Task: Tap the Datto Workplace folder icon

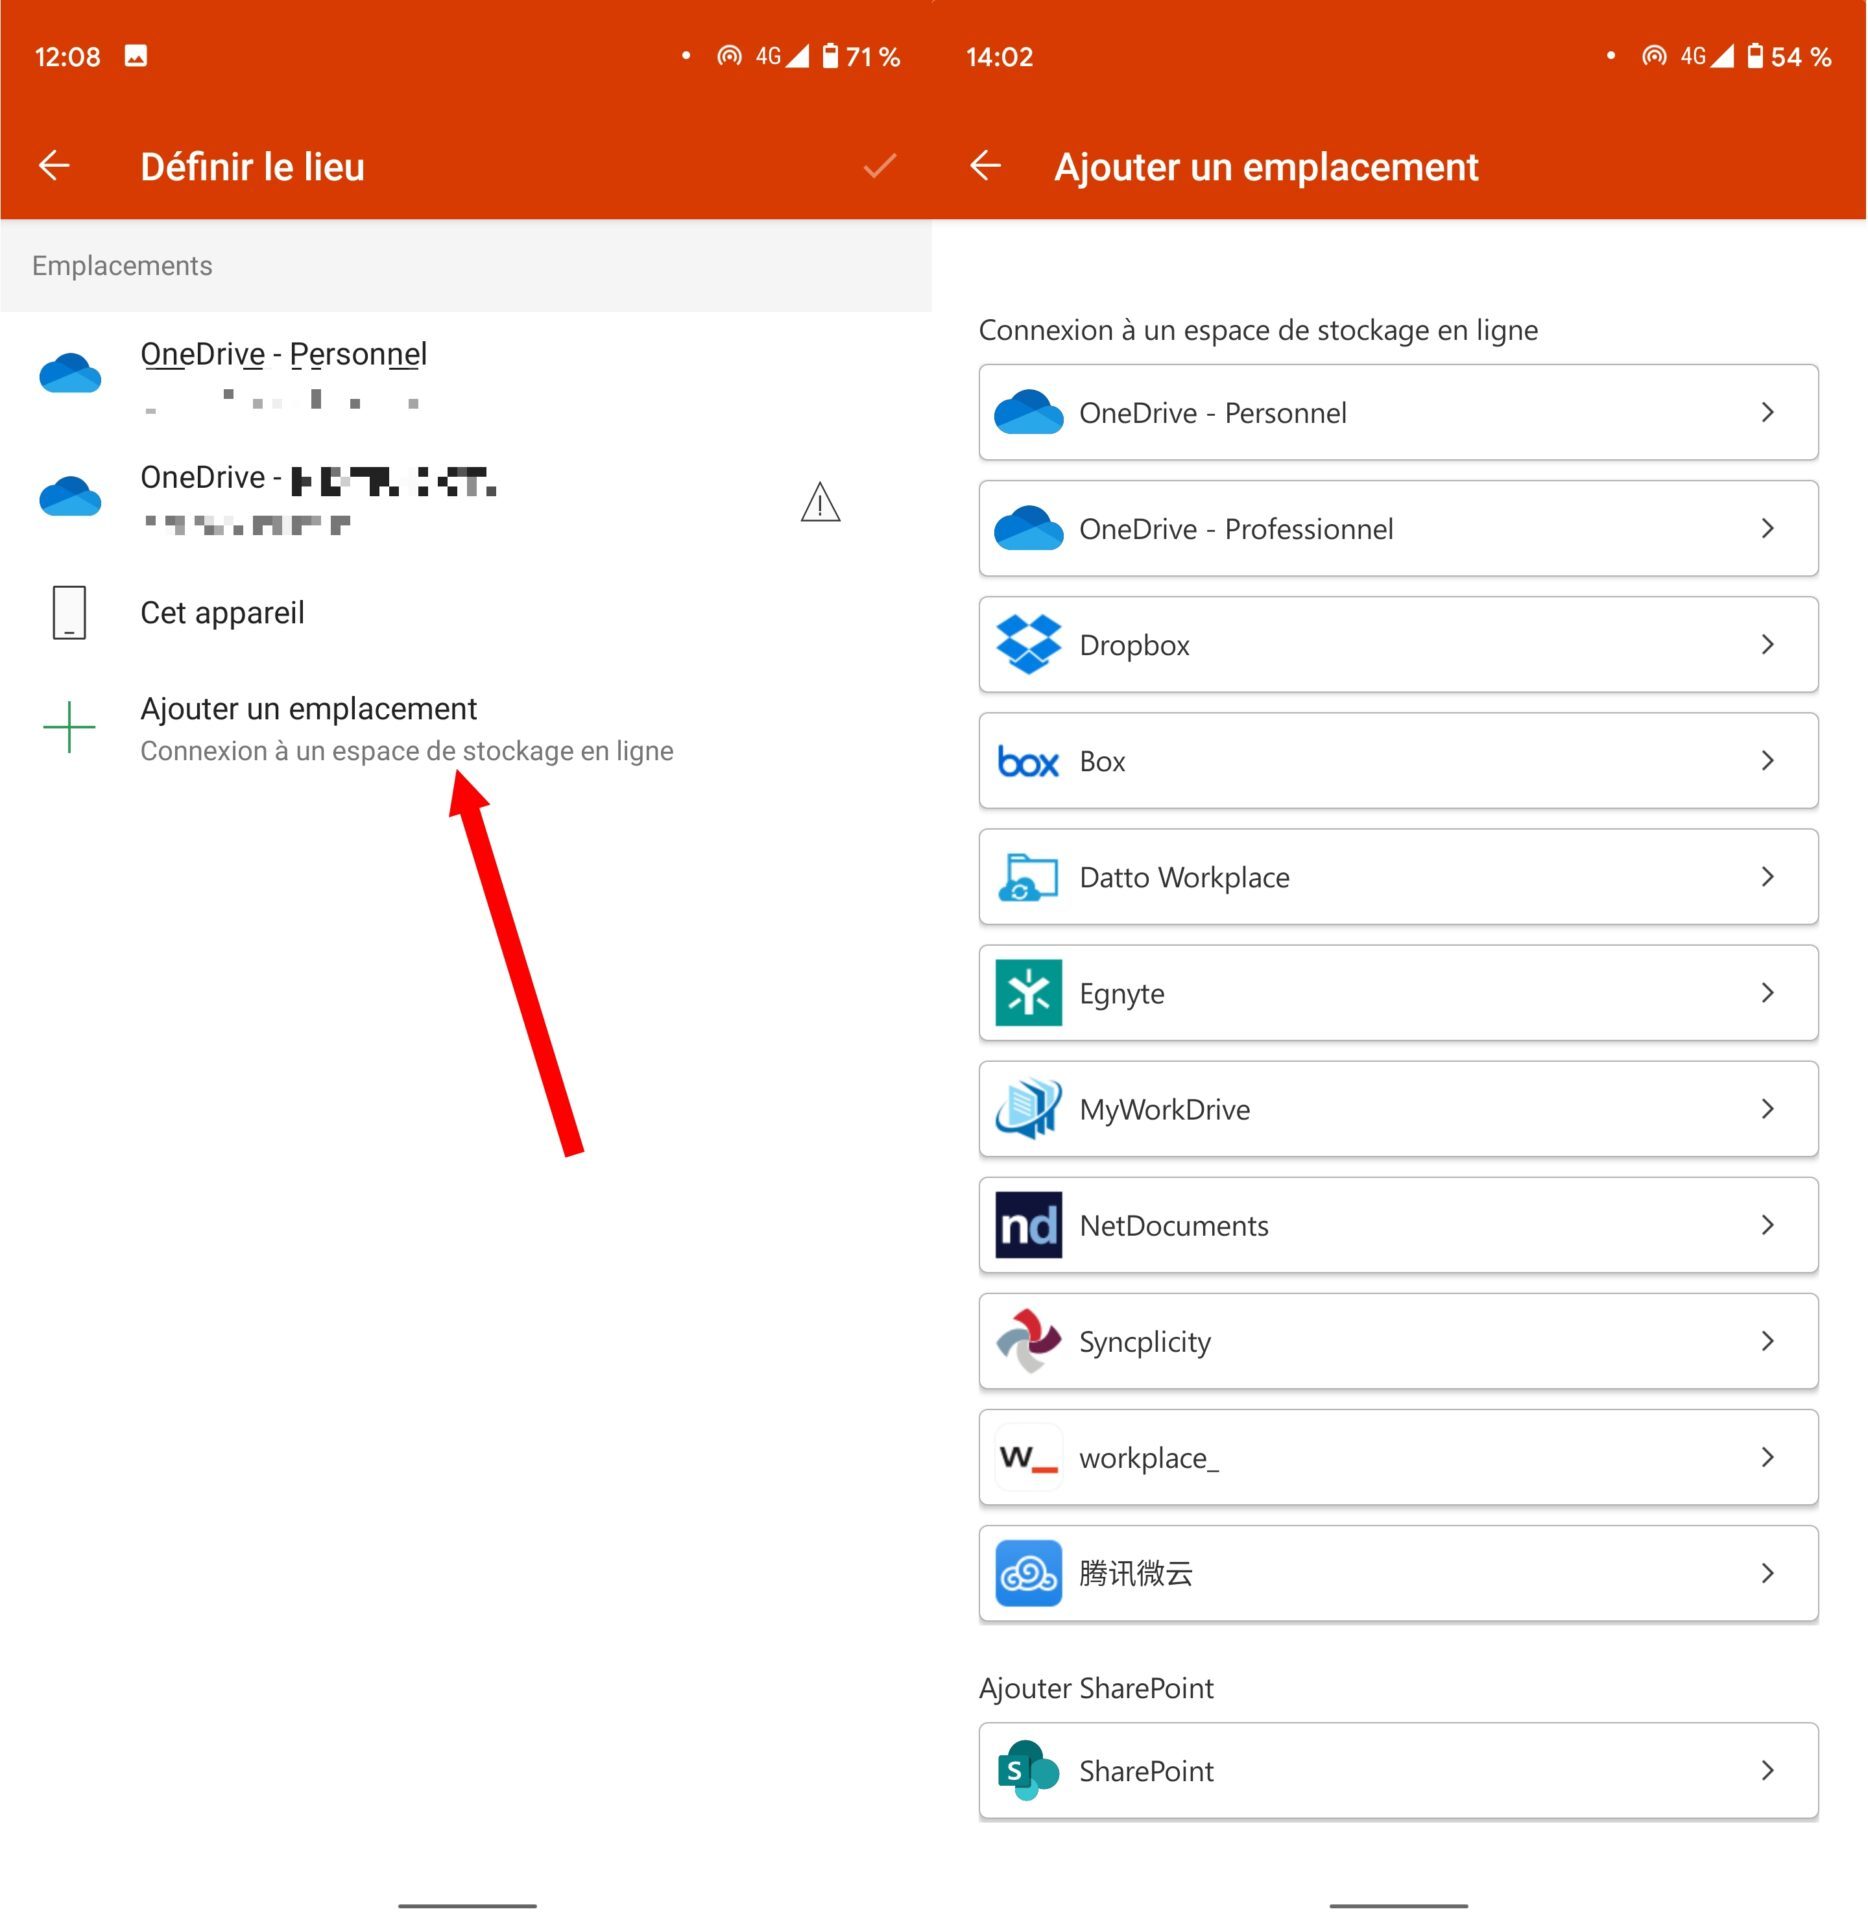Action: (1028, 877)
